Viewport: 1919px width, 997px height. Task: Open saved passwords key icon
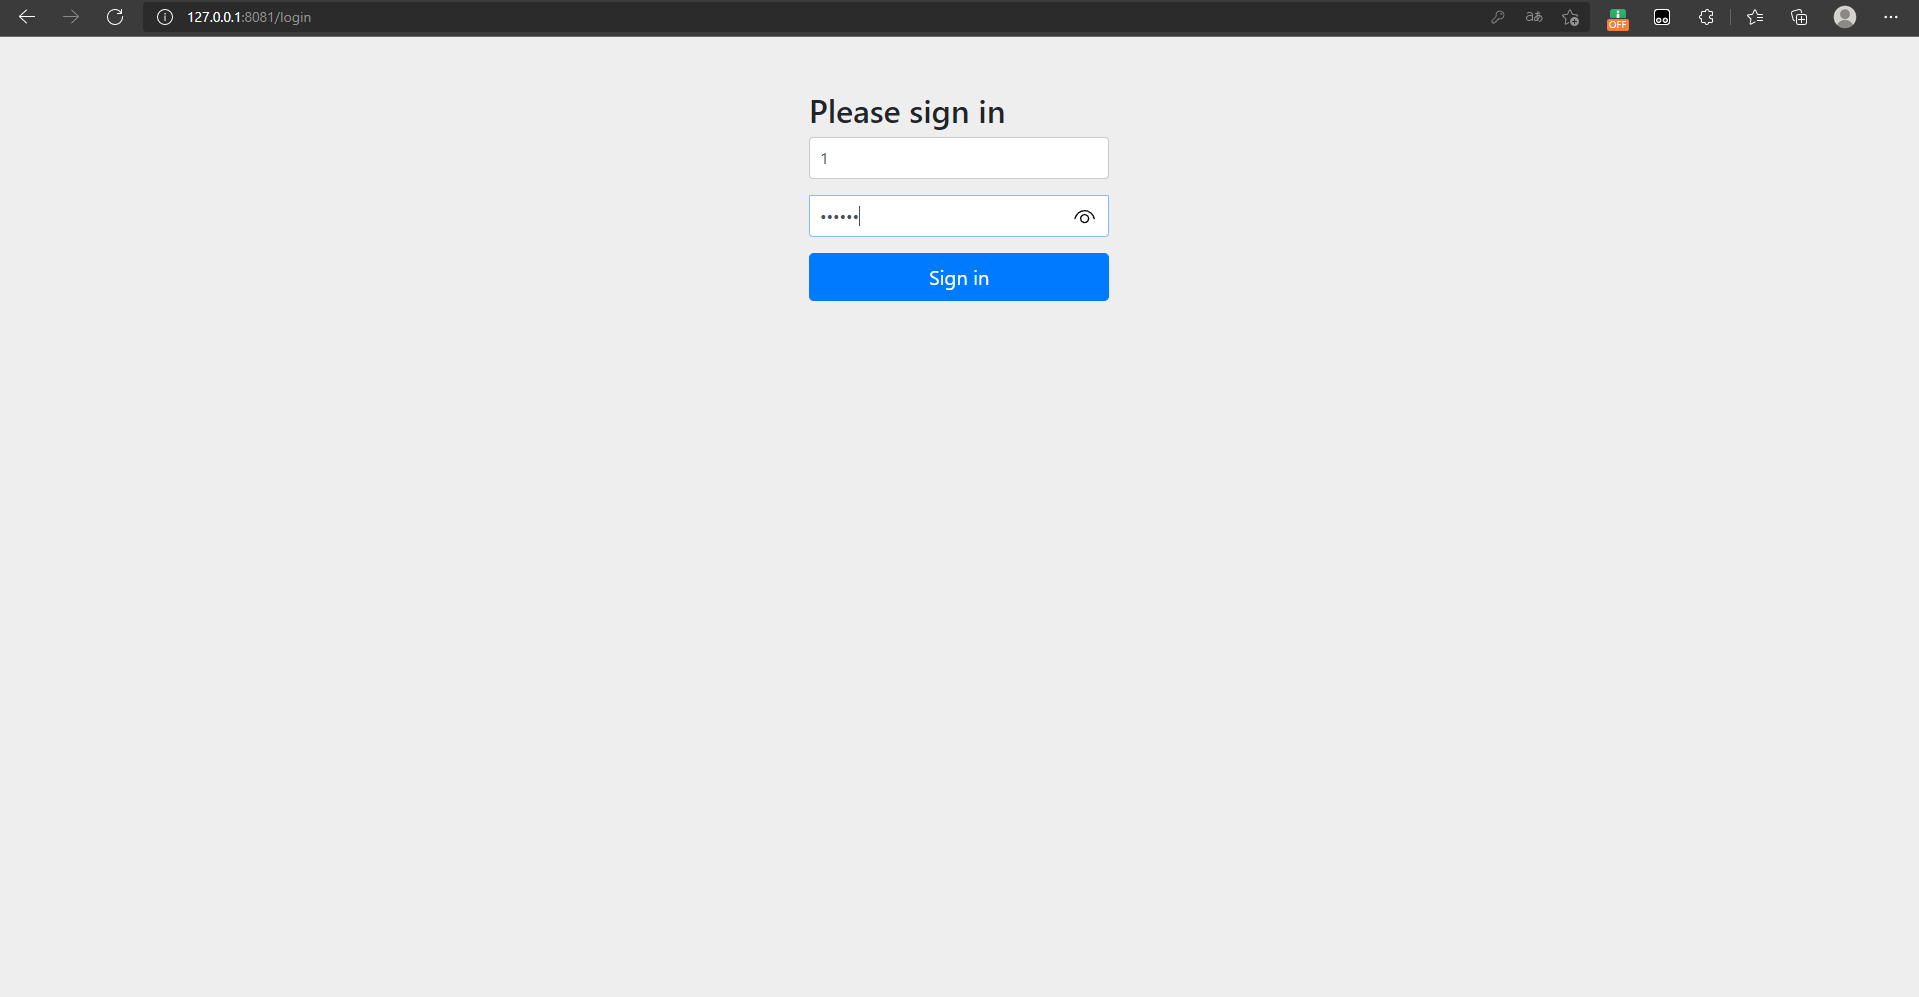pyautogui.click(x=1497, y=17)
